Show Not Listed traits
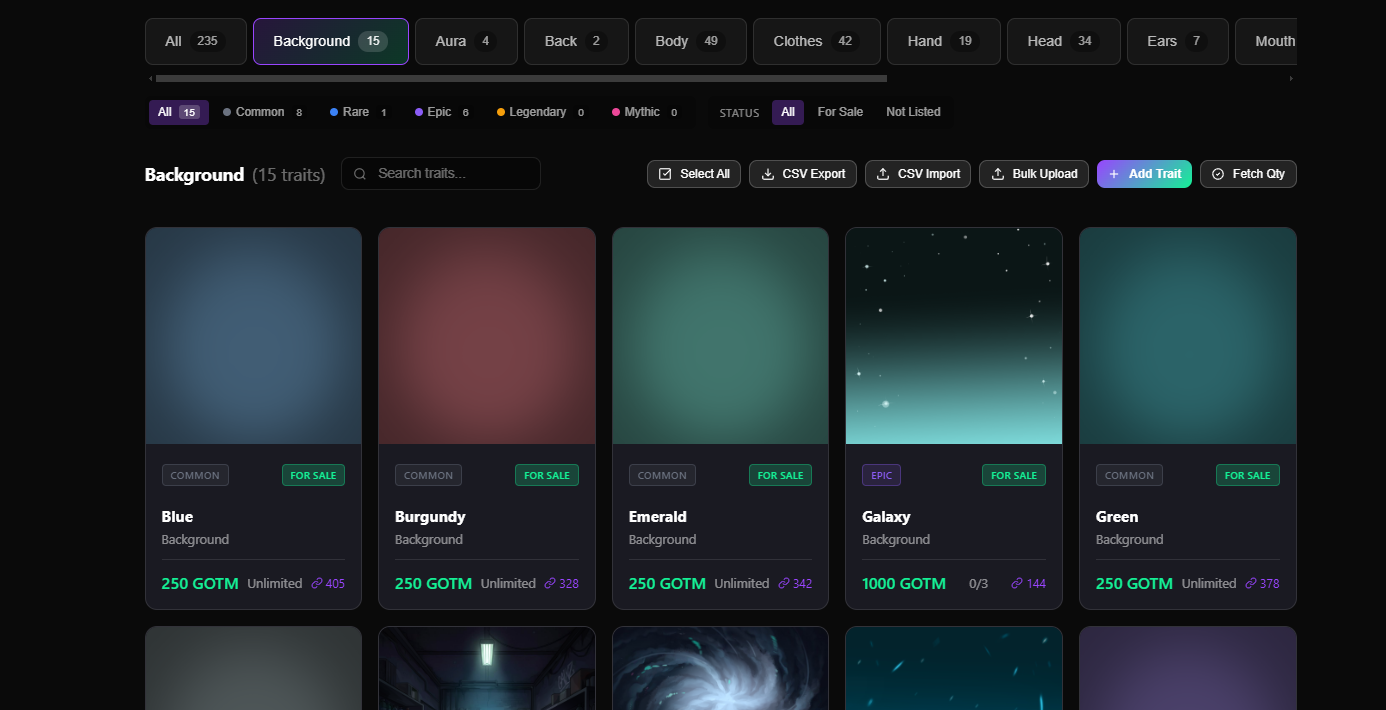This screenshot has width=1386, height=710. point(912,112)
